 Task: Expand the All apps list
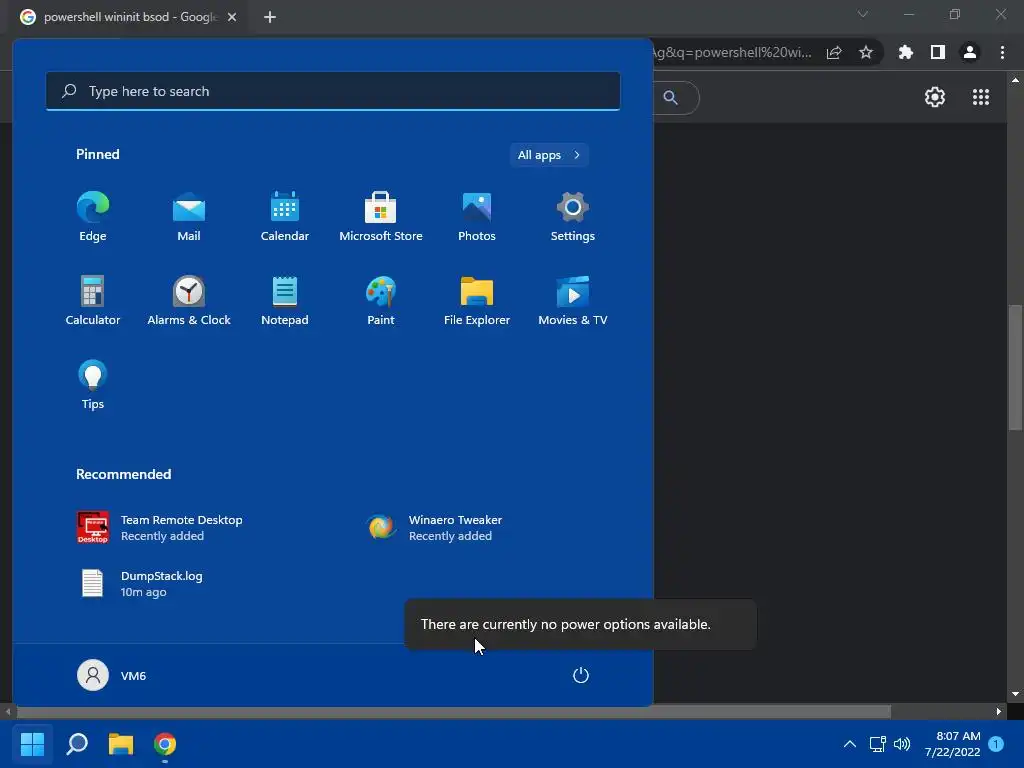[549, 155]
